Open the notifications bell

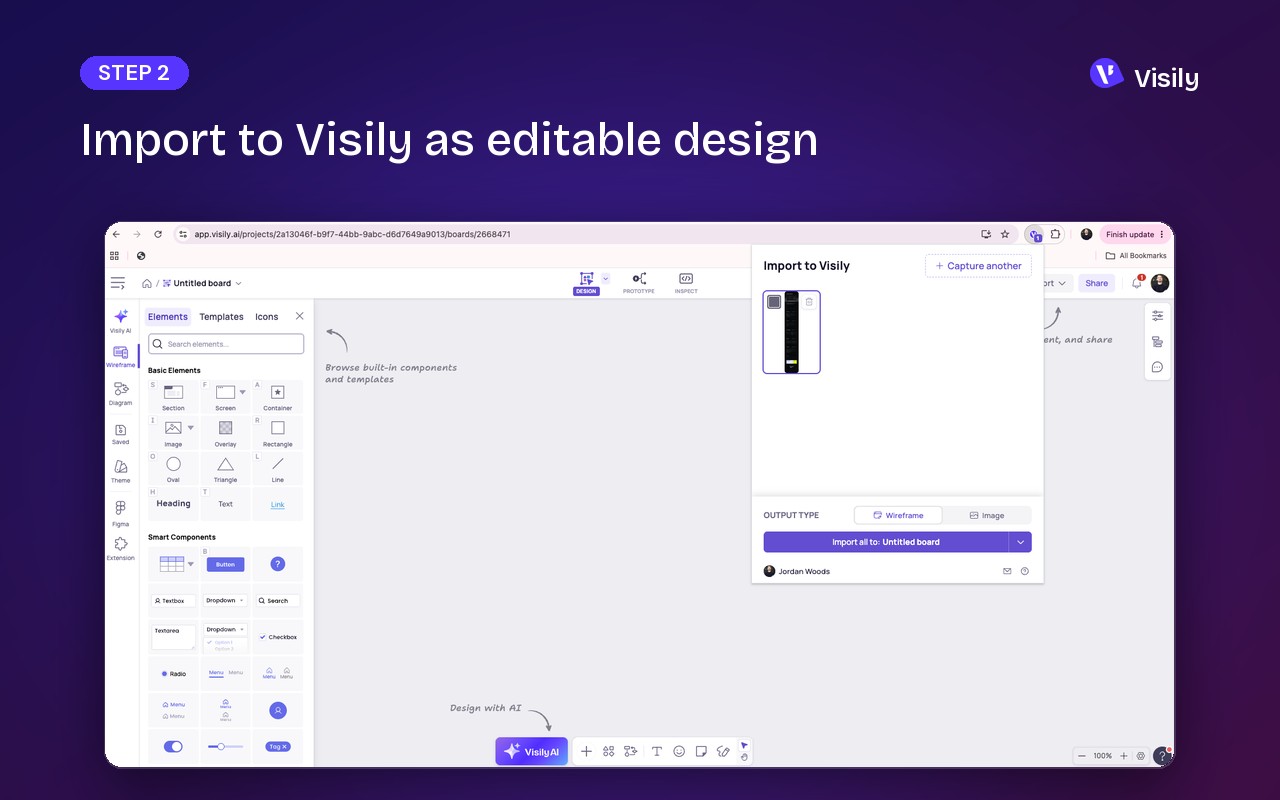click(x=1137, y=283)
